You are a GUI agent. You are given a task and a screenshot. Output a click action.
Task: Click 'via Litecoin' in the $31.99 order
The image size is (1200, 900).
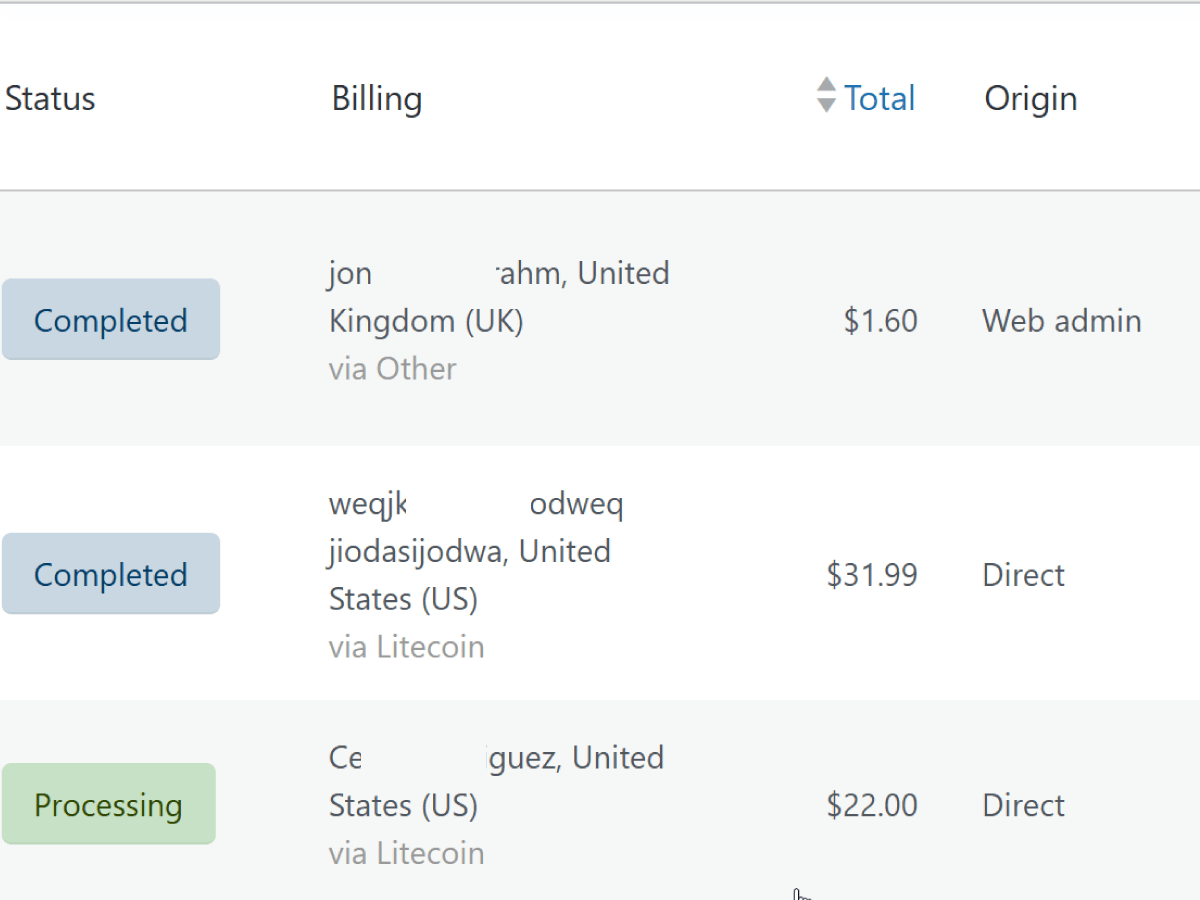[406, 647]
